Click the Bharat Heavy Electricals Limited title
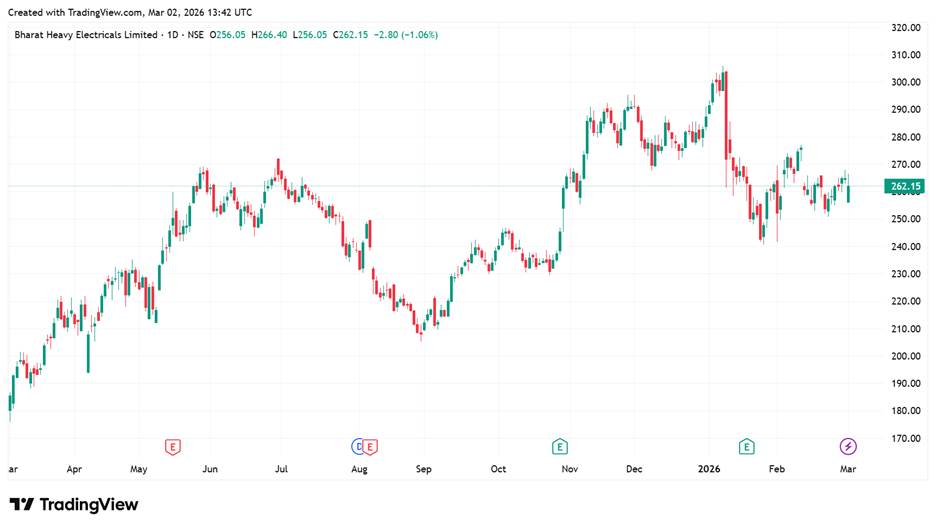Screen dimensions: 936x529 coord(86,35)
